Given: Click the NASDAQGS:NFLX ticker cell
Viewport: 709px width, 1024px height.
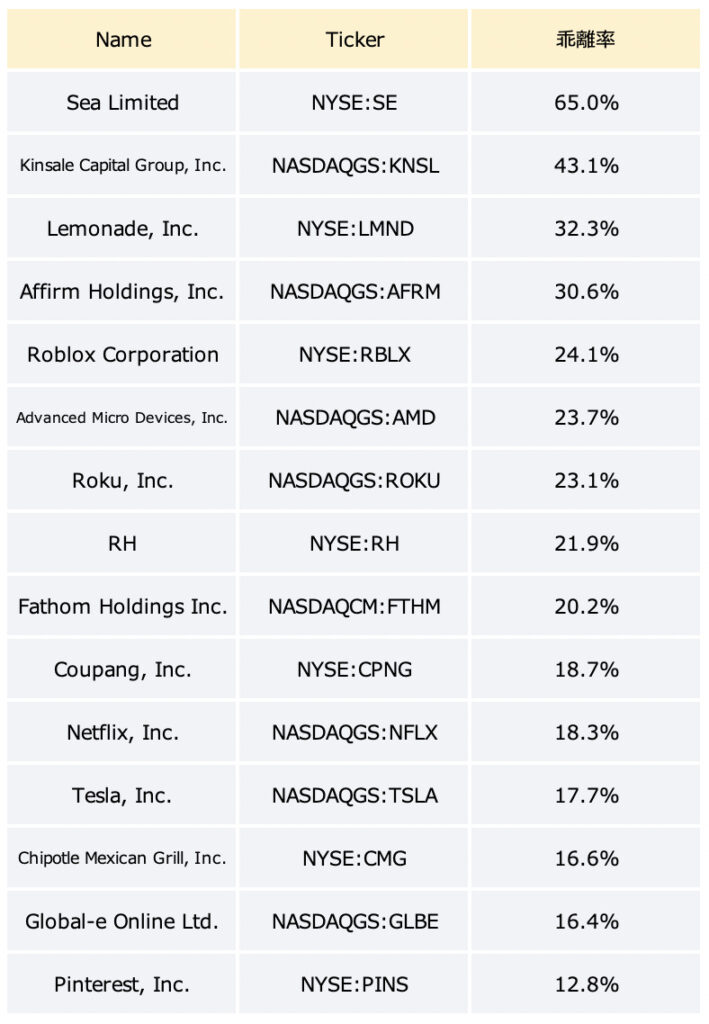Looking at the screenshot, I should (x=354, y=733).
